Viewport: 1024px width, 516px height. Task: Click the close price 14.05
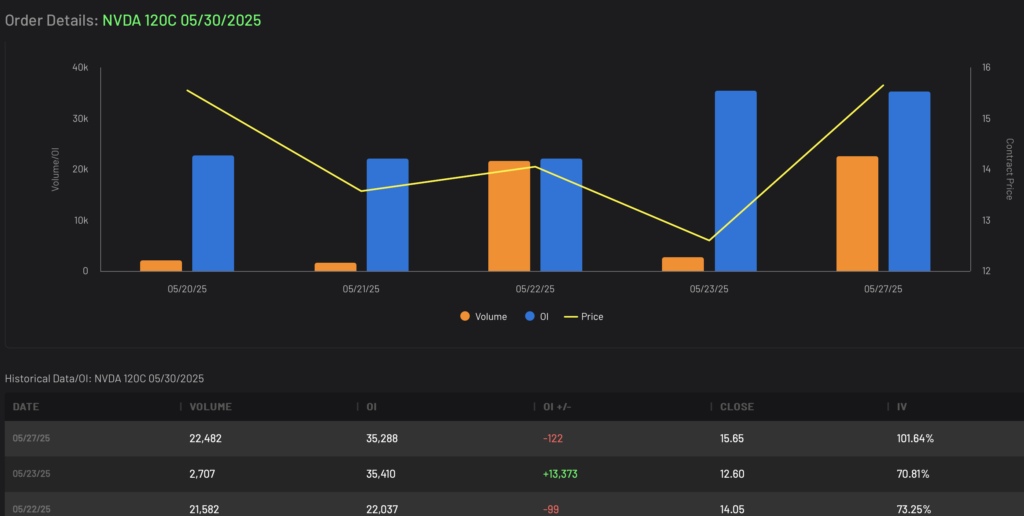click(732, 509)
